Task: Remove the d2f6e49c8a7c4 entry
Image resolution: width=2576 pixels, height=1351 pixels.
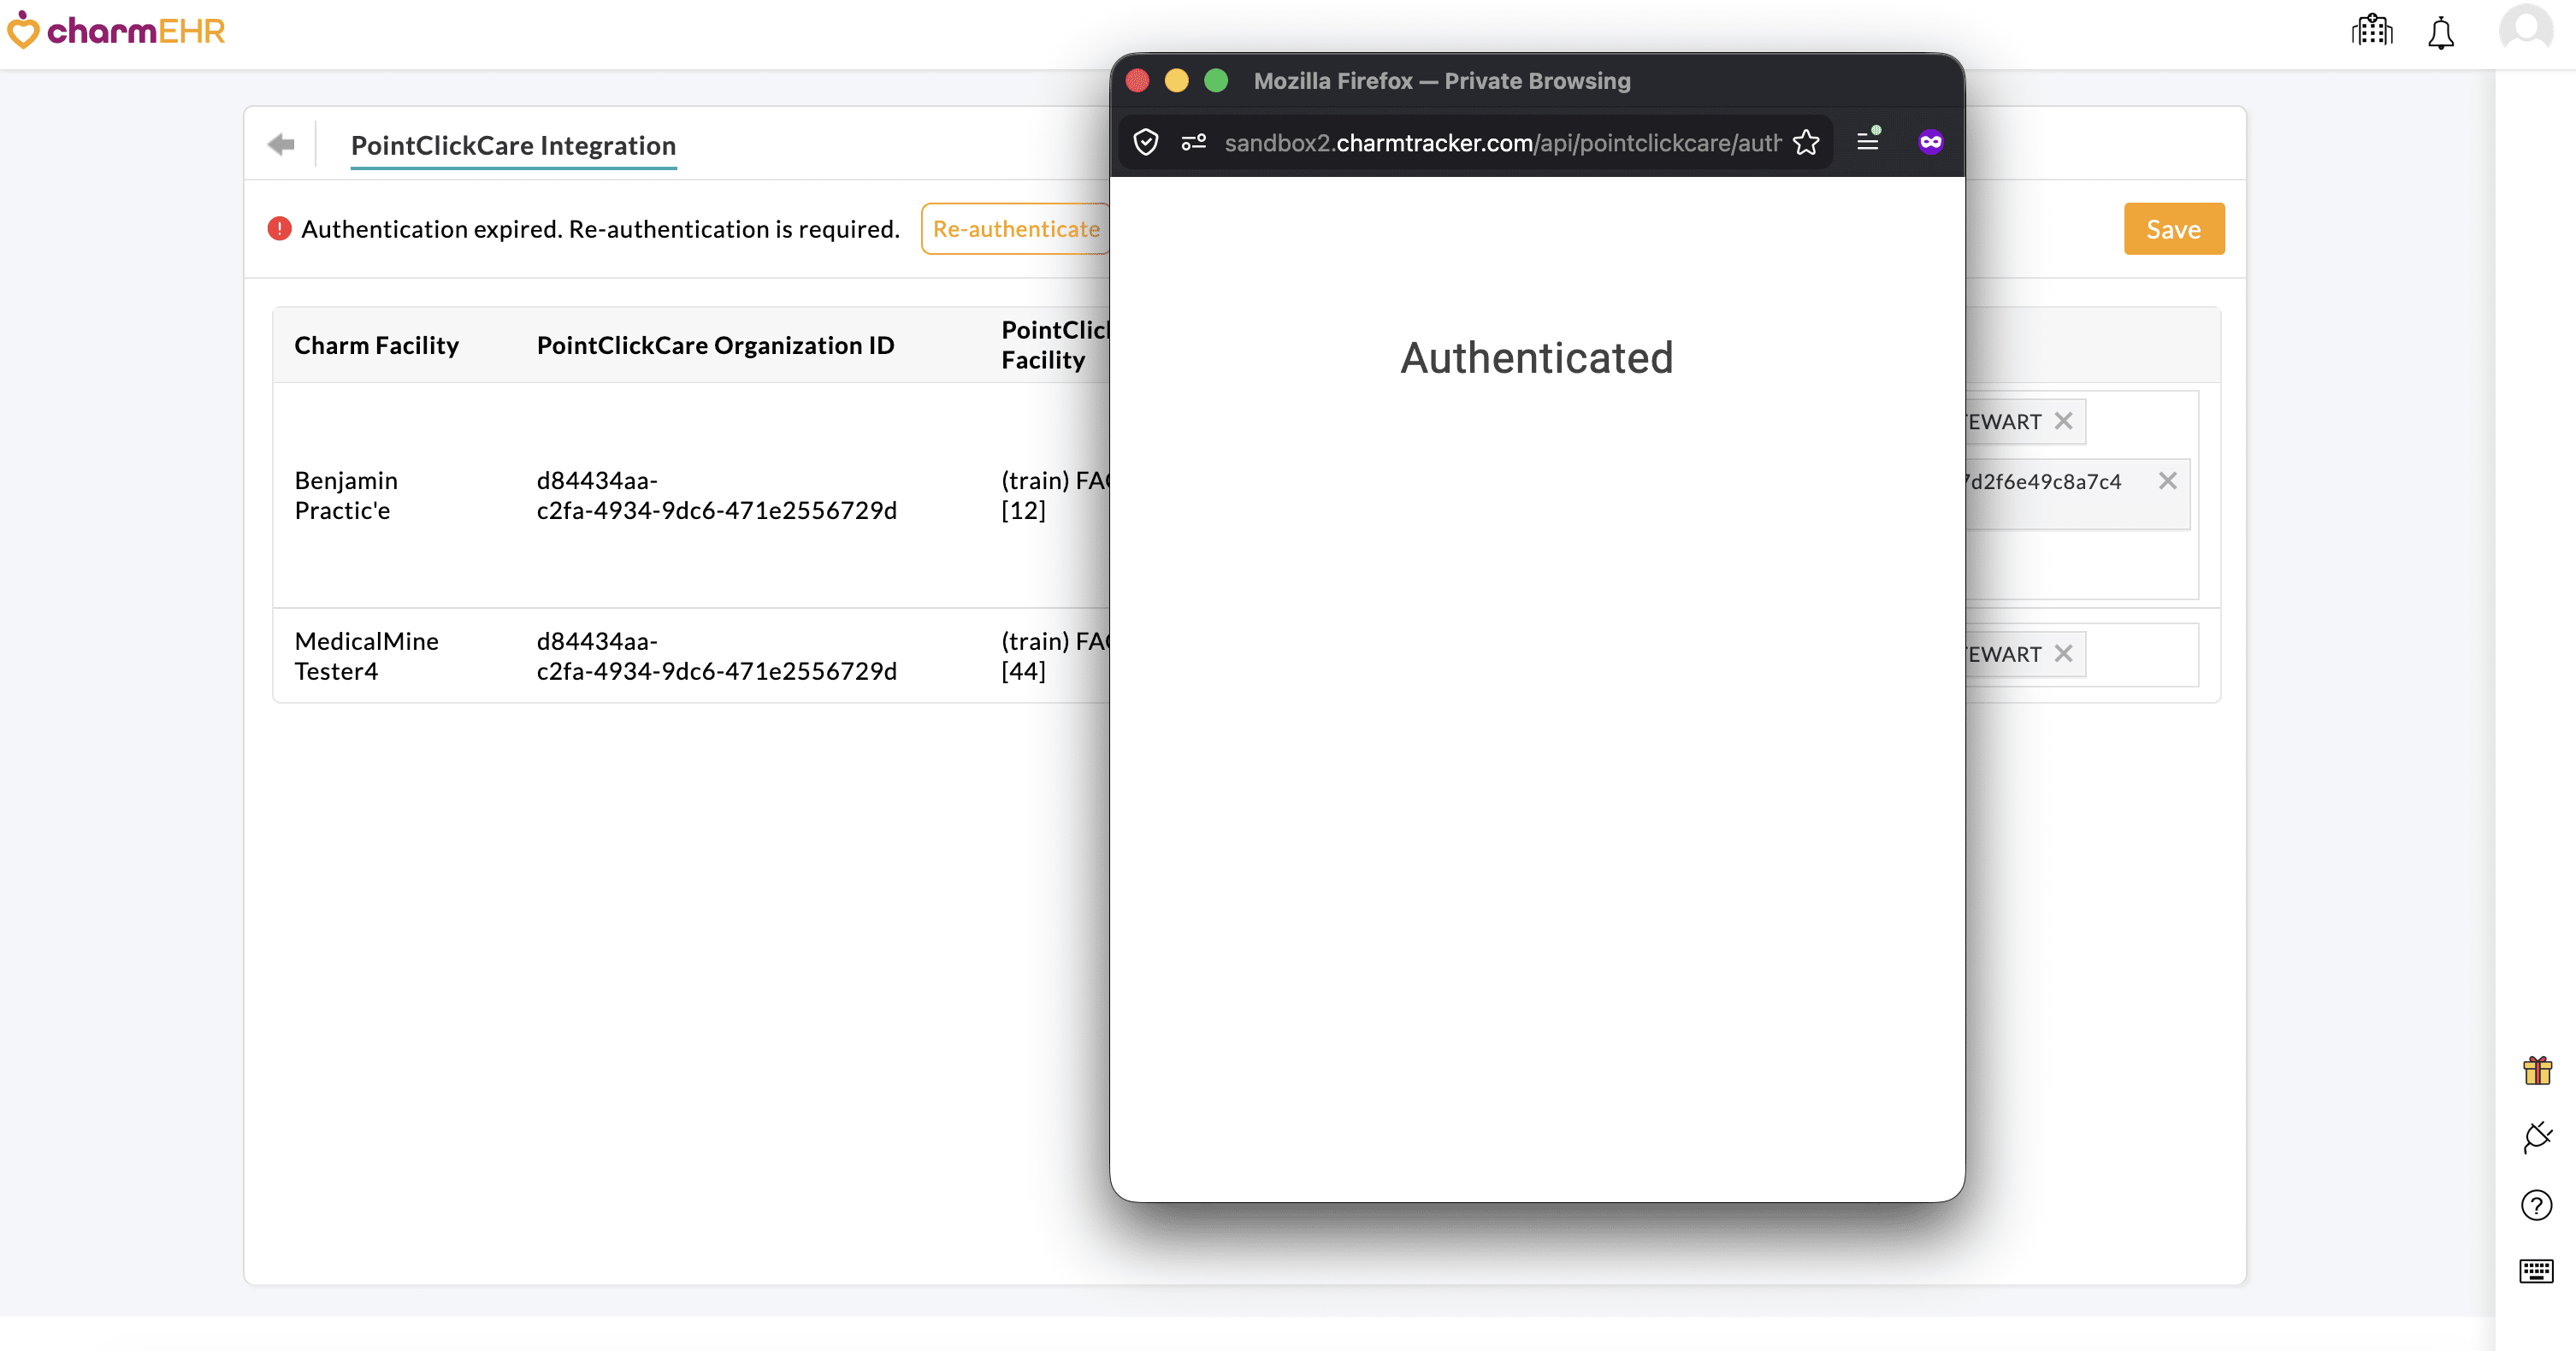Action: coord(2168,481)
